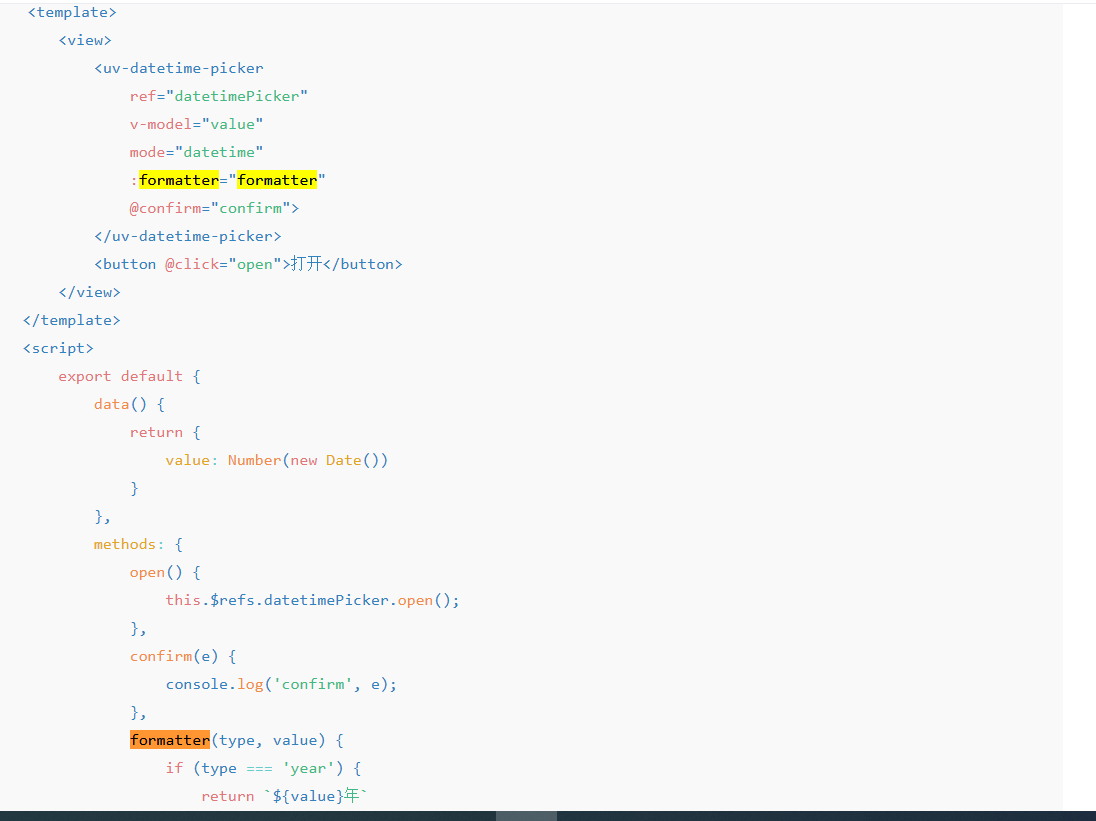Click the methods object key
The image size is (1096, 821).
[x=126, y=544]
